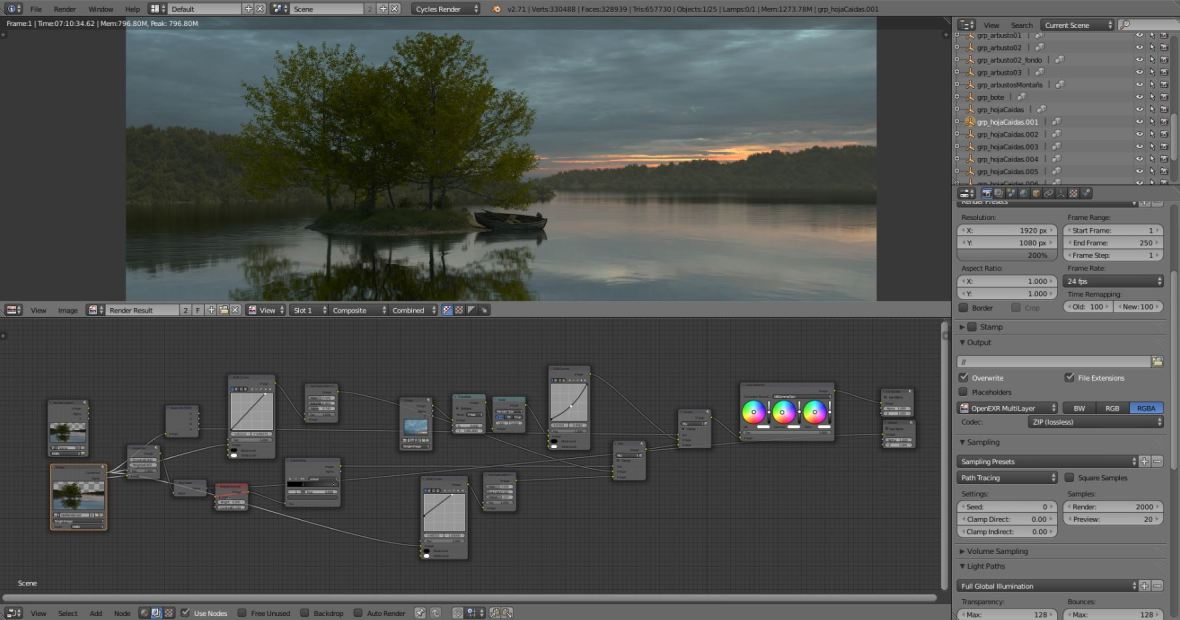The width and height of the screenshot is (1180, 620).
Task: Browse output path with folder icon
Action: tap(1157, 361)
